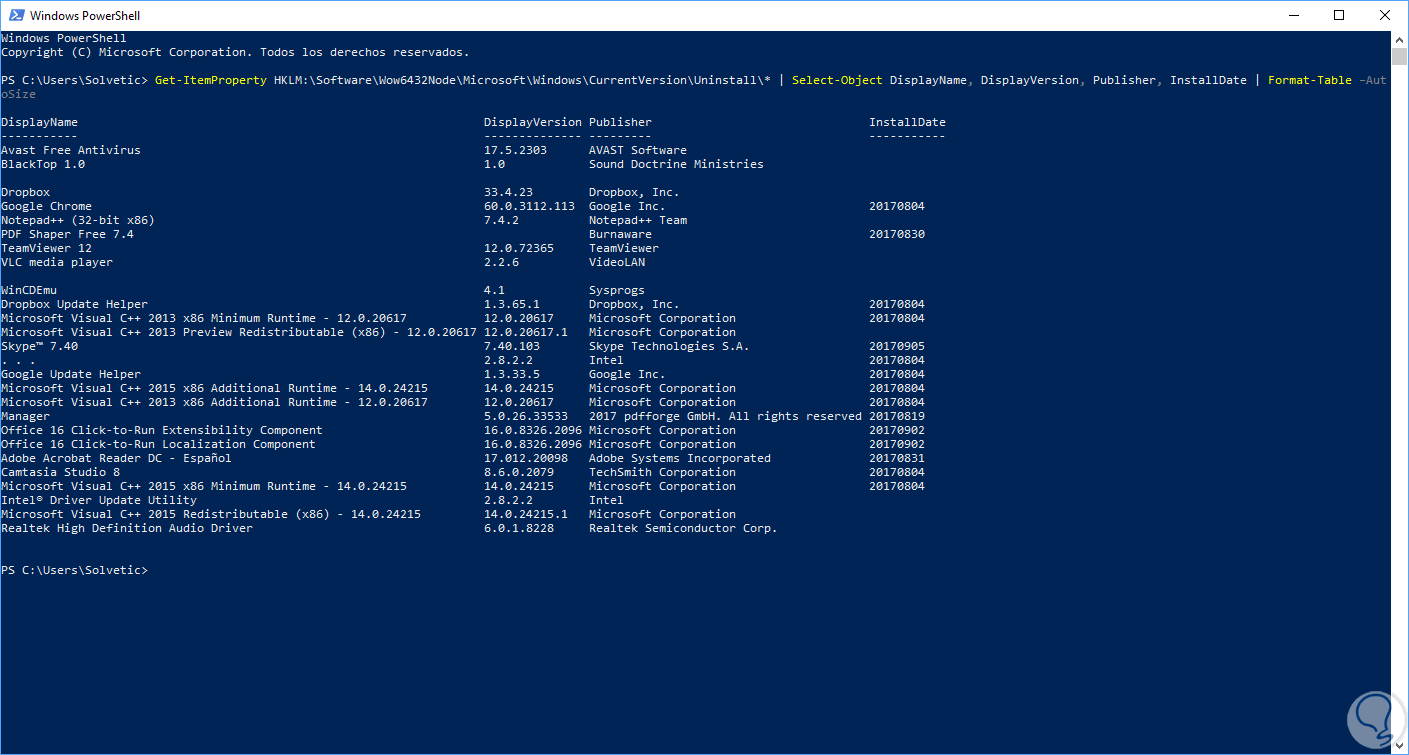Select the Manager display name
Image resolution: width=1409 pixels, height=755 pixels.
click(x=25, y=416)
